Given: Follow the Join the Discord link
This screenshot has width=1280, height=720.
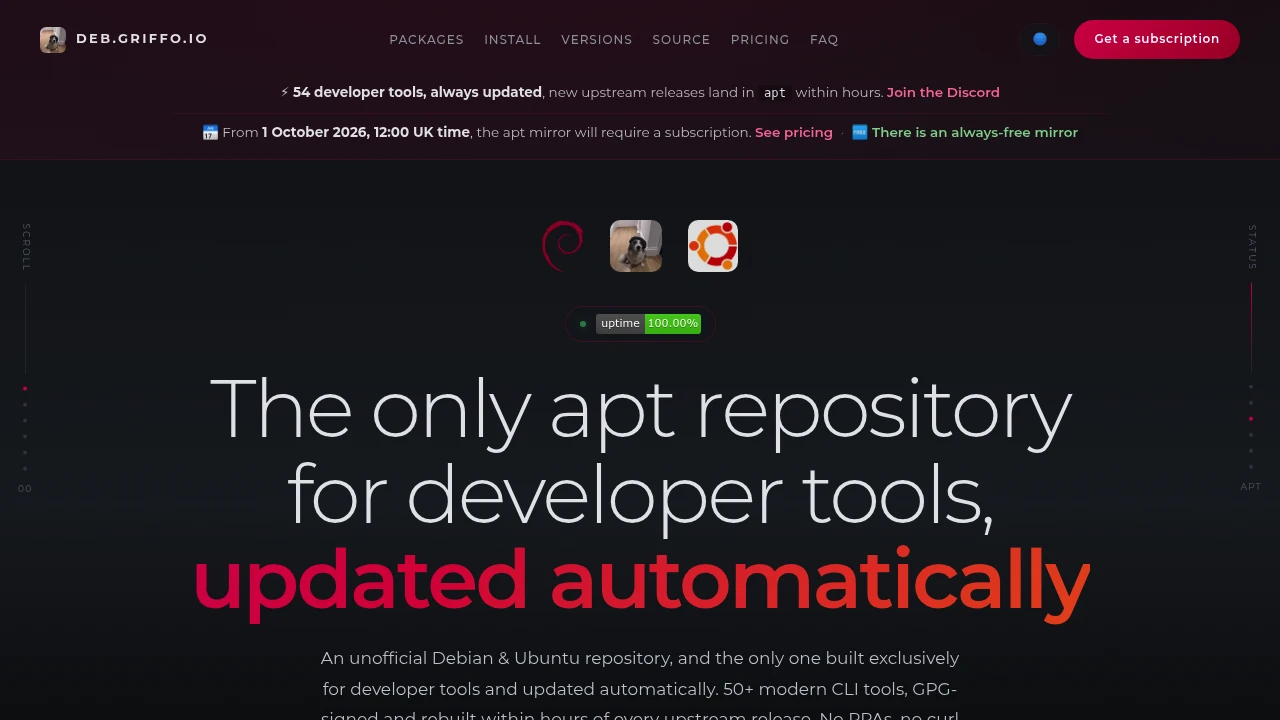Looking at the screenshot, I should [943, 92].
